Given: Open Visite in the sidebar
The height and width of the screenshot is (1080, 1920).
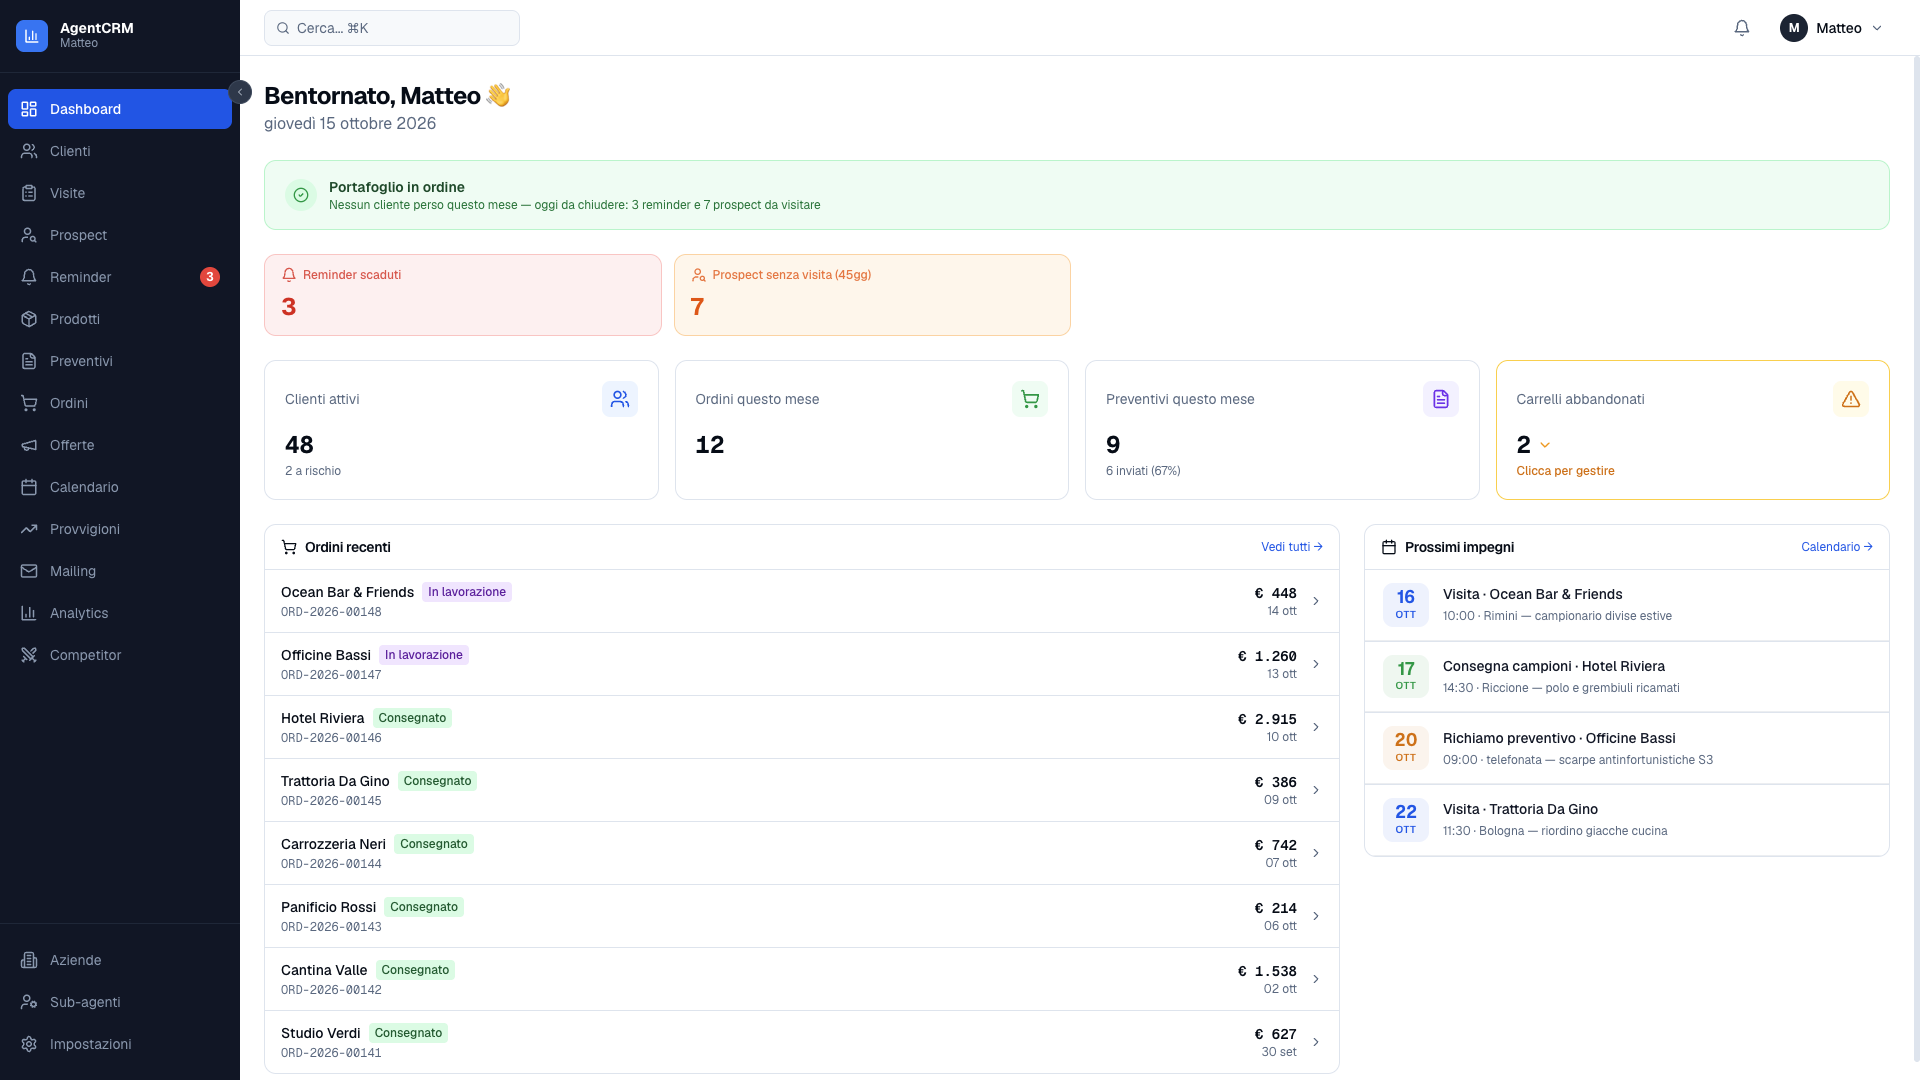Looking at the screenshot, I should point(120,193).
